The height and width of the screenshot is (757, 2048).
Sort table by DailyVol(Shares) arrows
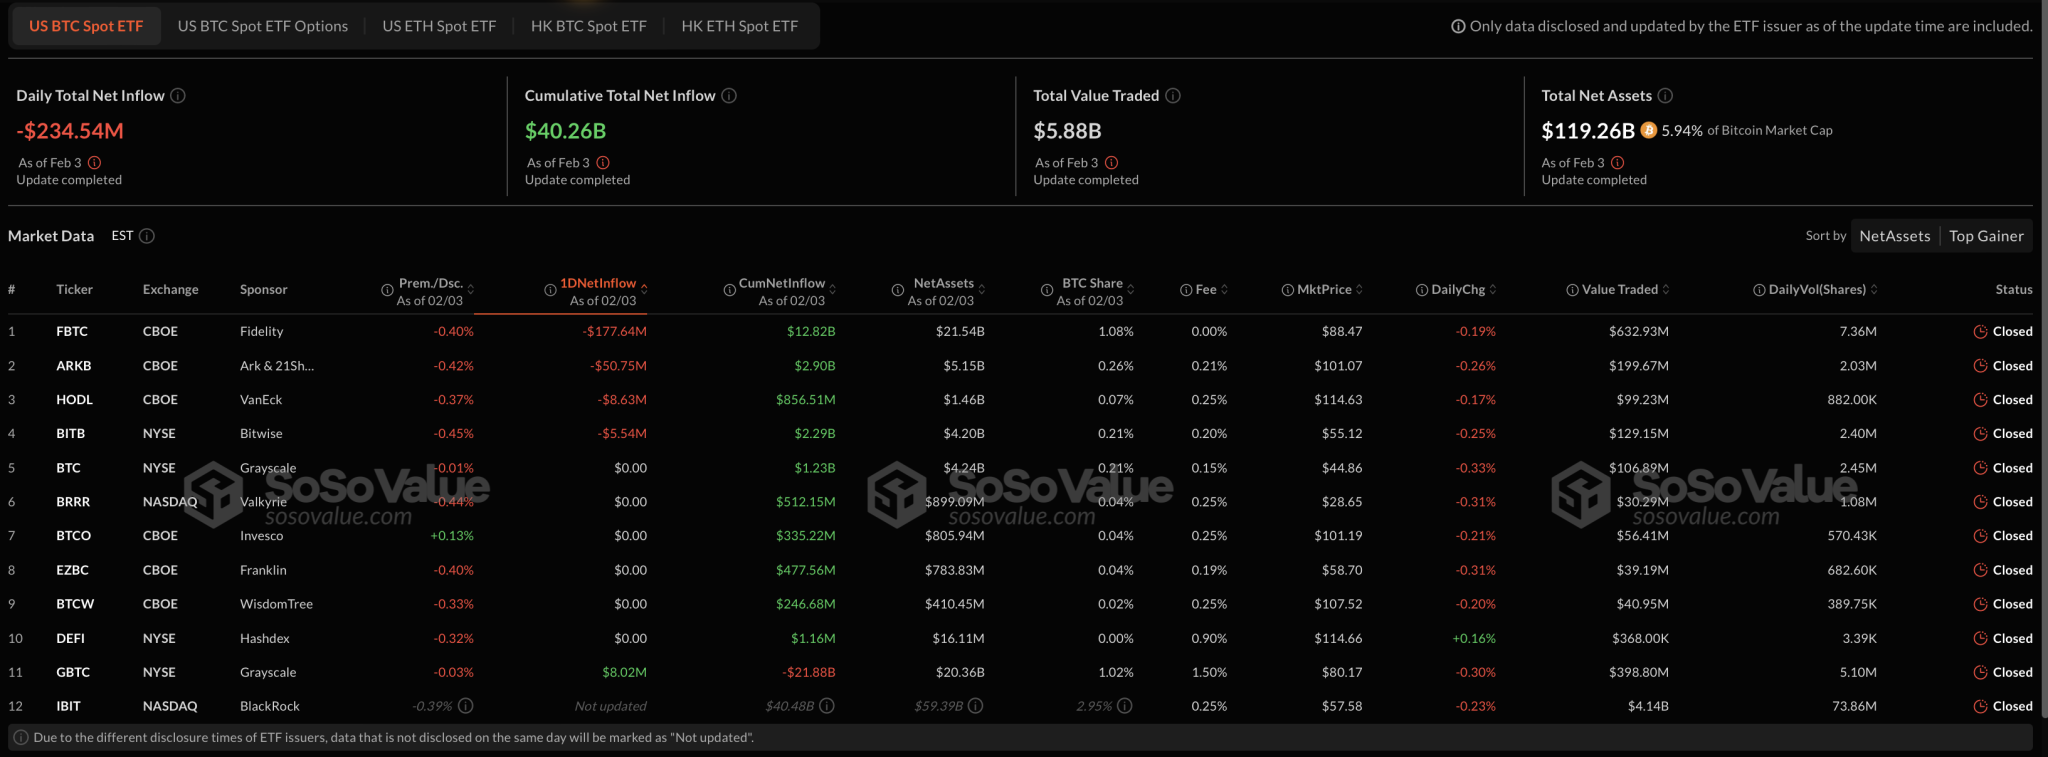[1874, 290]
